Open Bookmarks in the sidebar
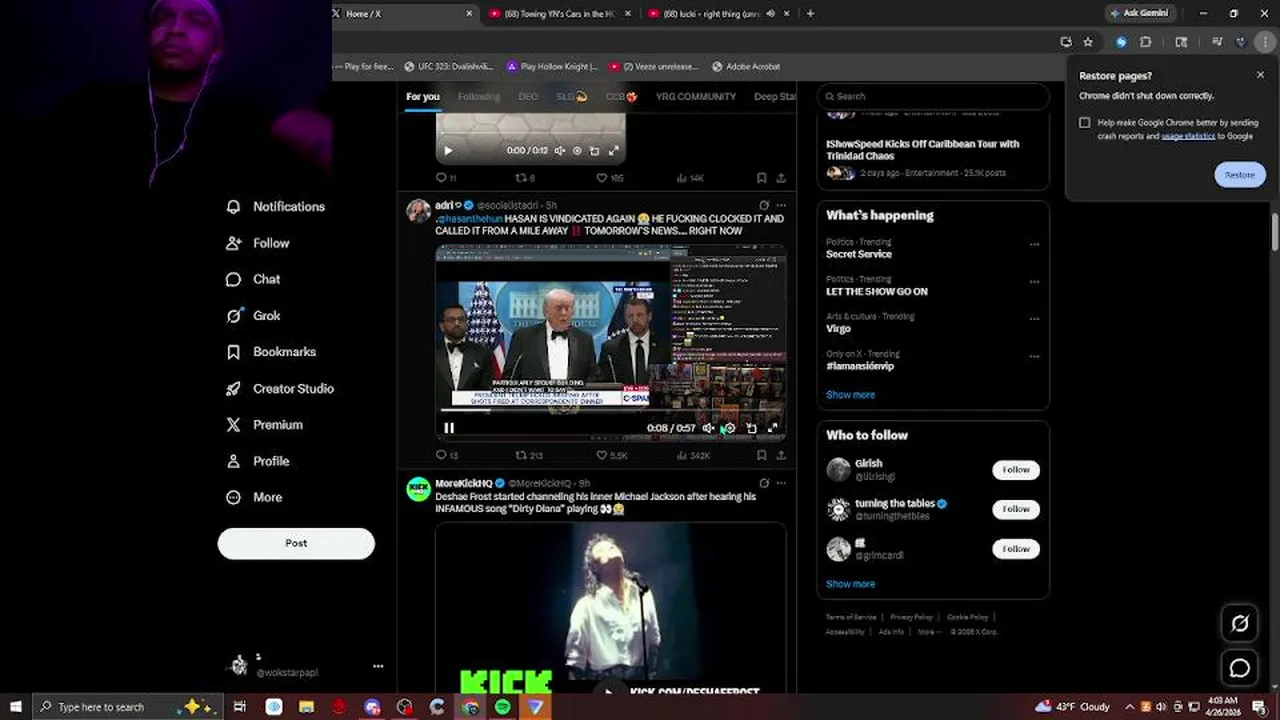The width and height of the screenshot is (1280, 720). (x=272, y=352)
